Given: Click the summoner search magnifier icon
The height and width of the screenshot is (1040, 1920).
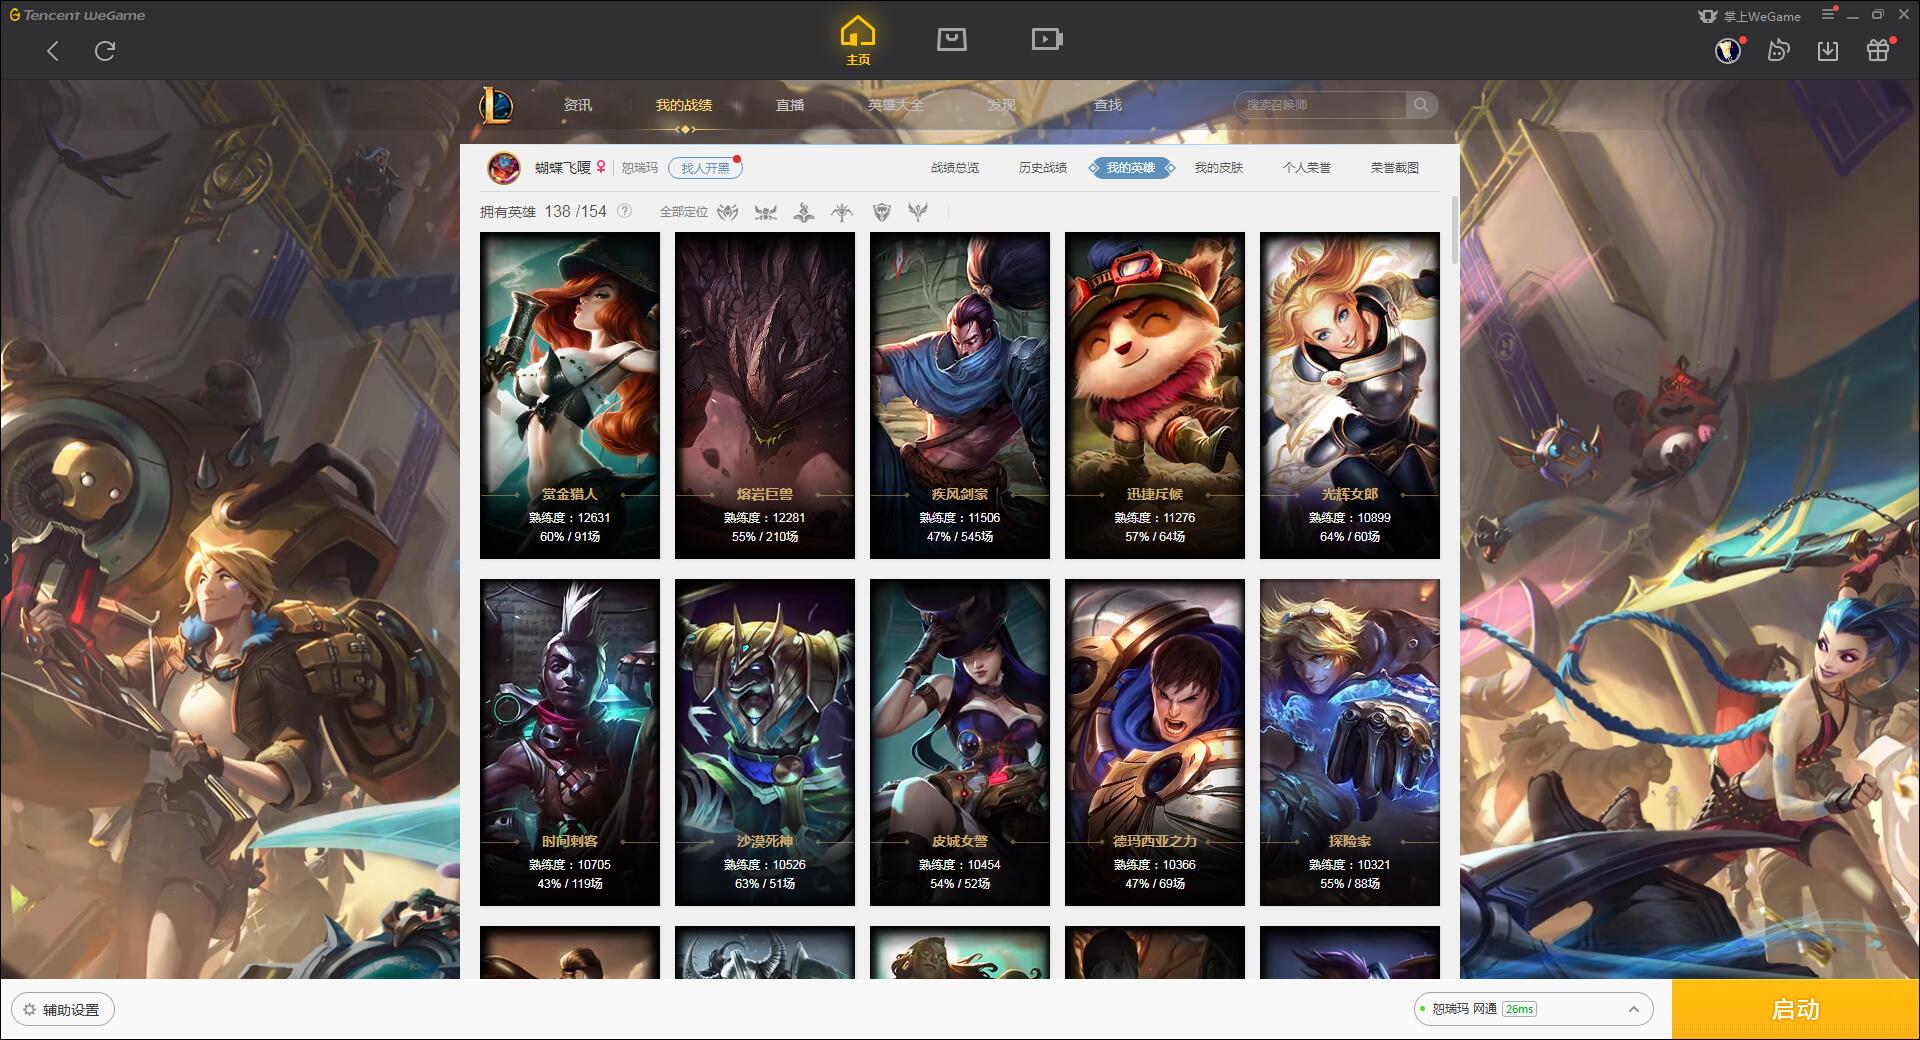Looking at the screenshot, I should [1421, 105].
